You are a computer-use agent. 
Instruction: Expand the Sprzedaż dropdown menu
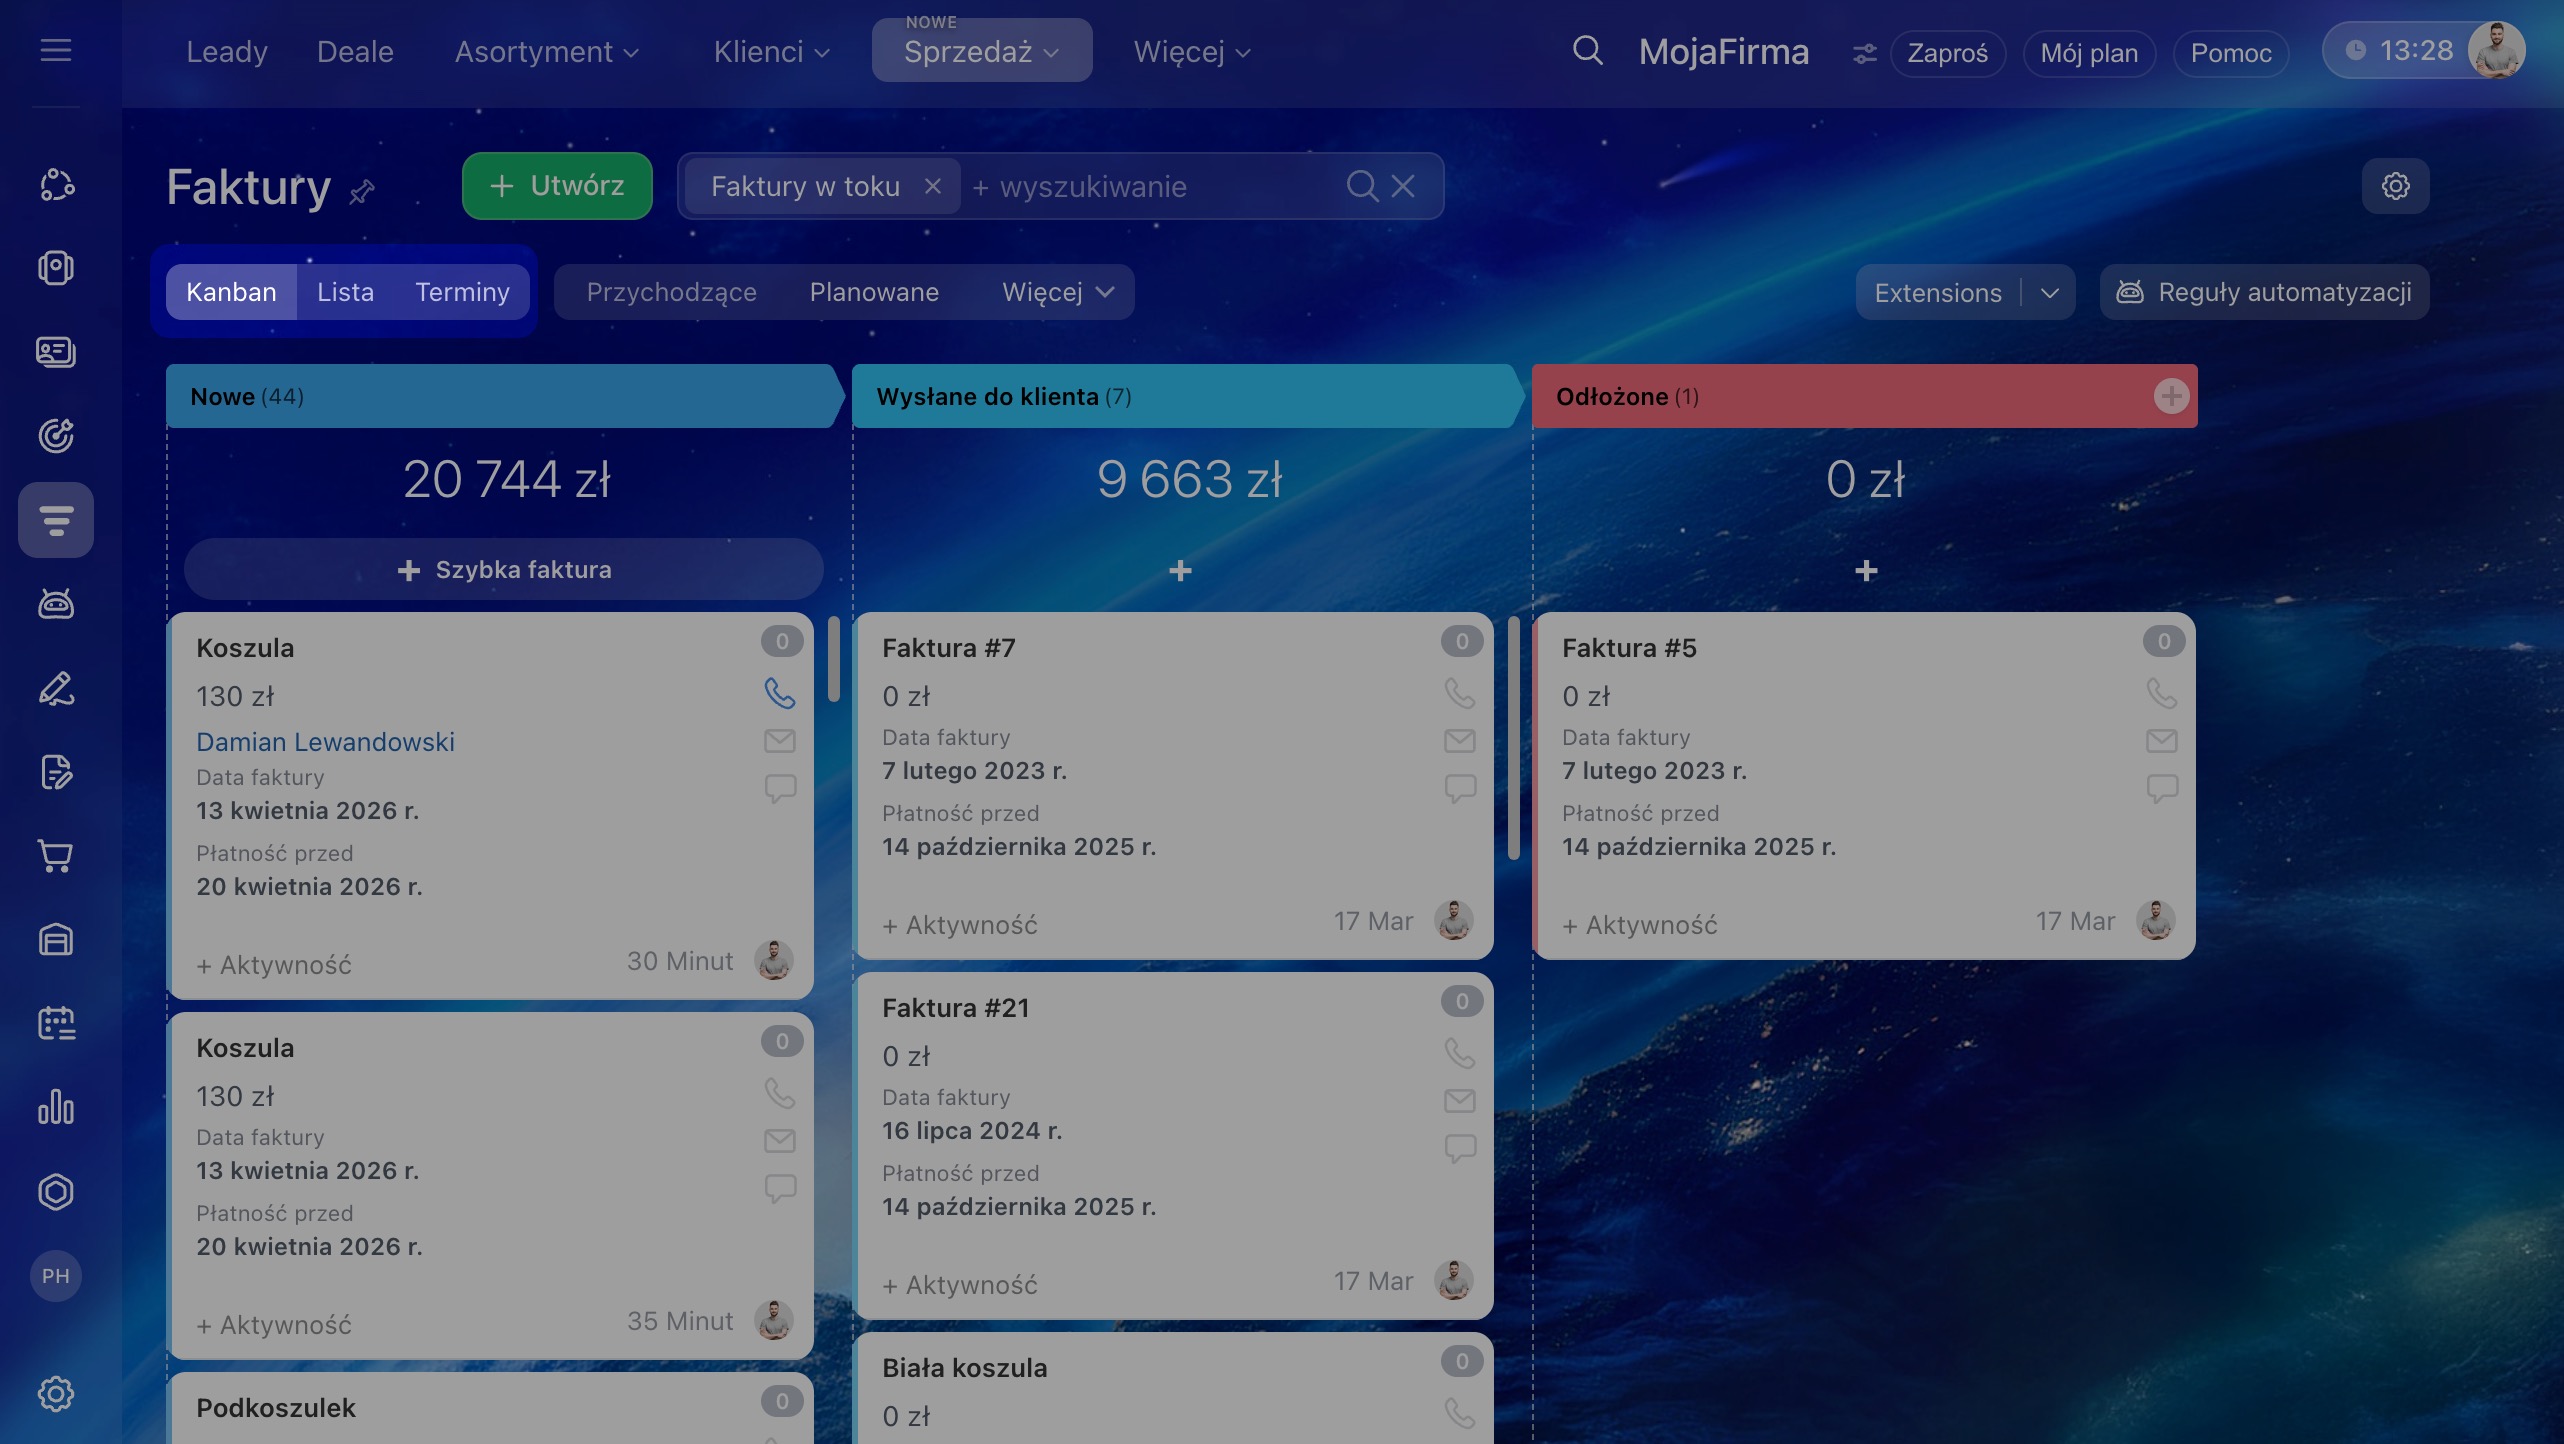click(x=981, y=52)
